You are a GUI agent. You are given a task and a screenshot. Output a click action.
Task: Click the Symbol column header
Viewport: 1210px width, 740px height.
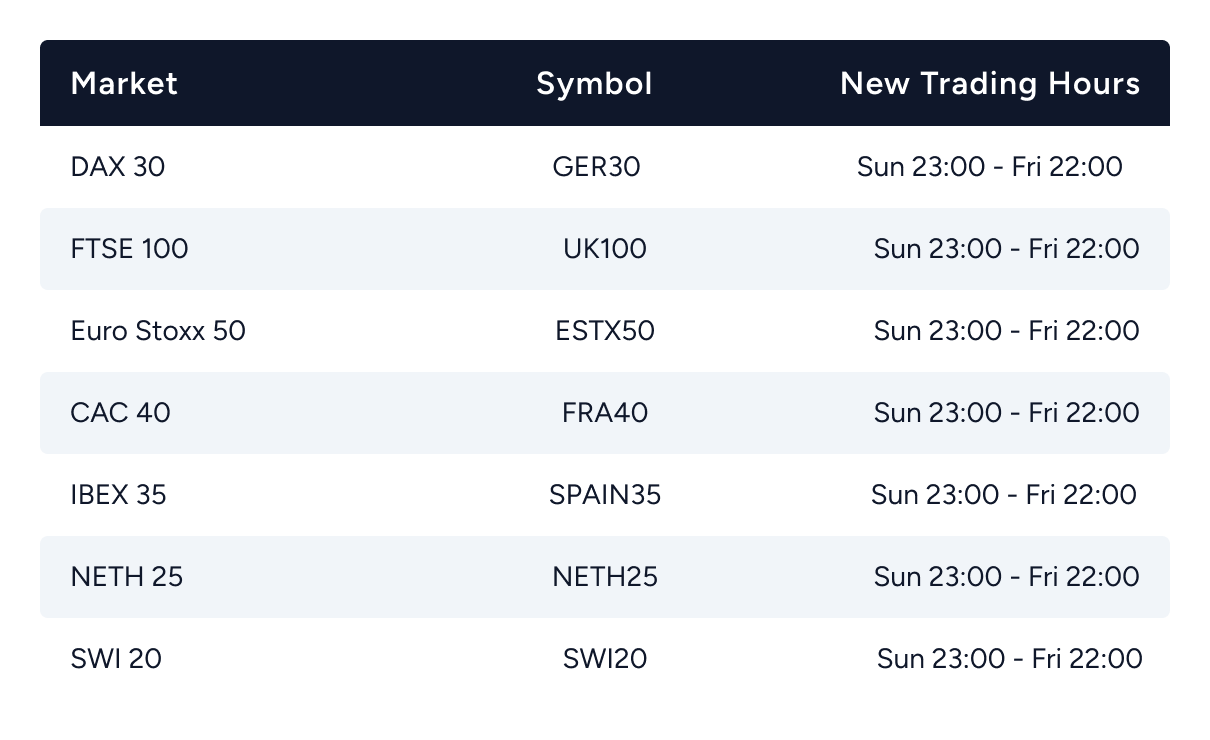click(594, 83)
